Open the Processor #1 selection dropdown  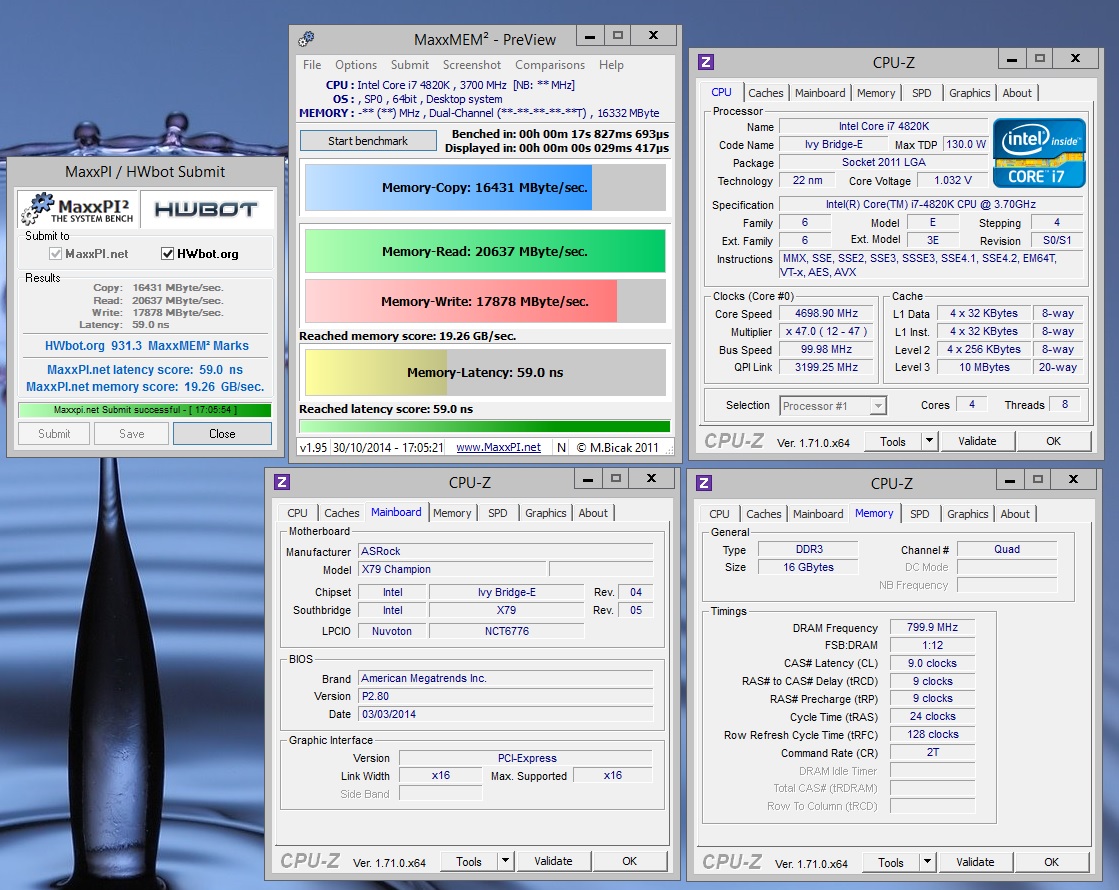[x=879, y=406]
